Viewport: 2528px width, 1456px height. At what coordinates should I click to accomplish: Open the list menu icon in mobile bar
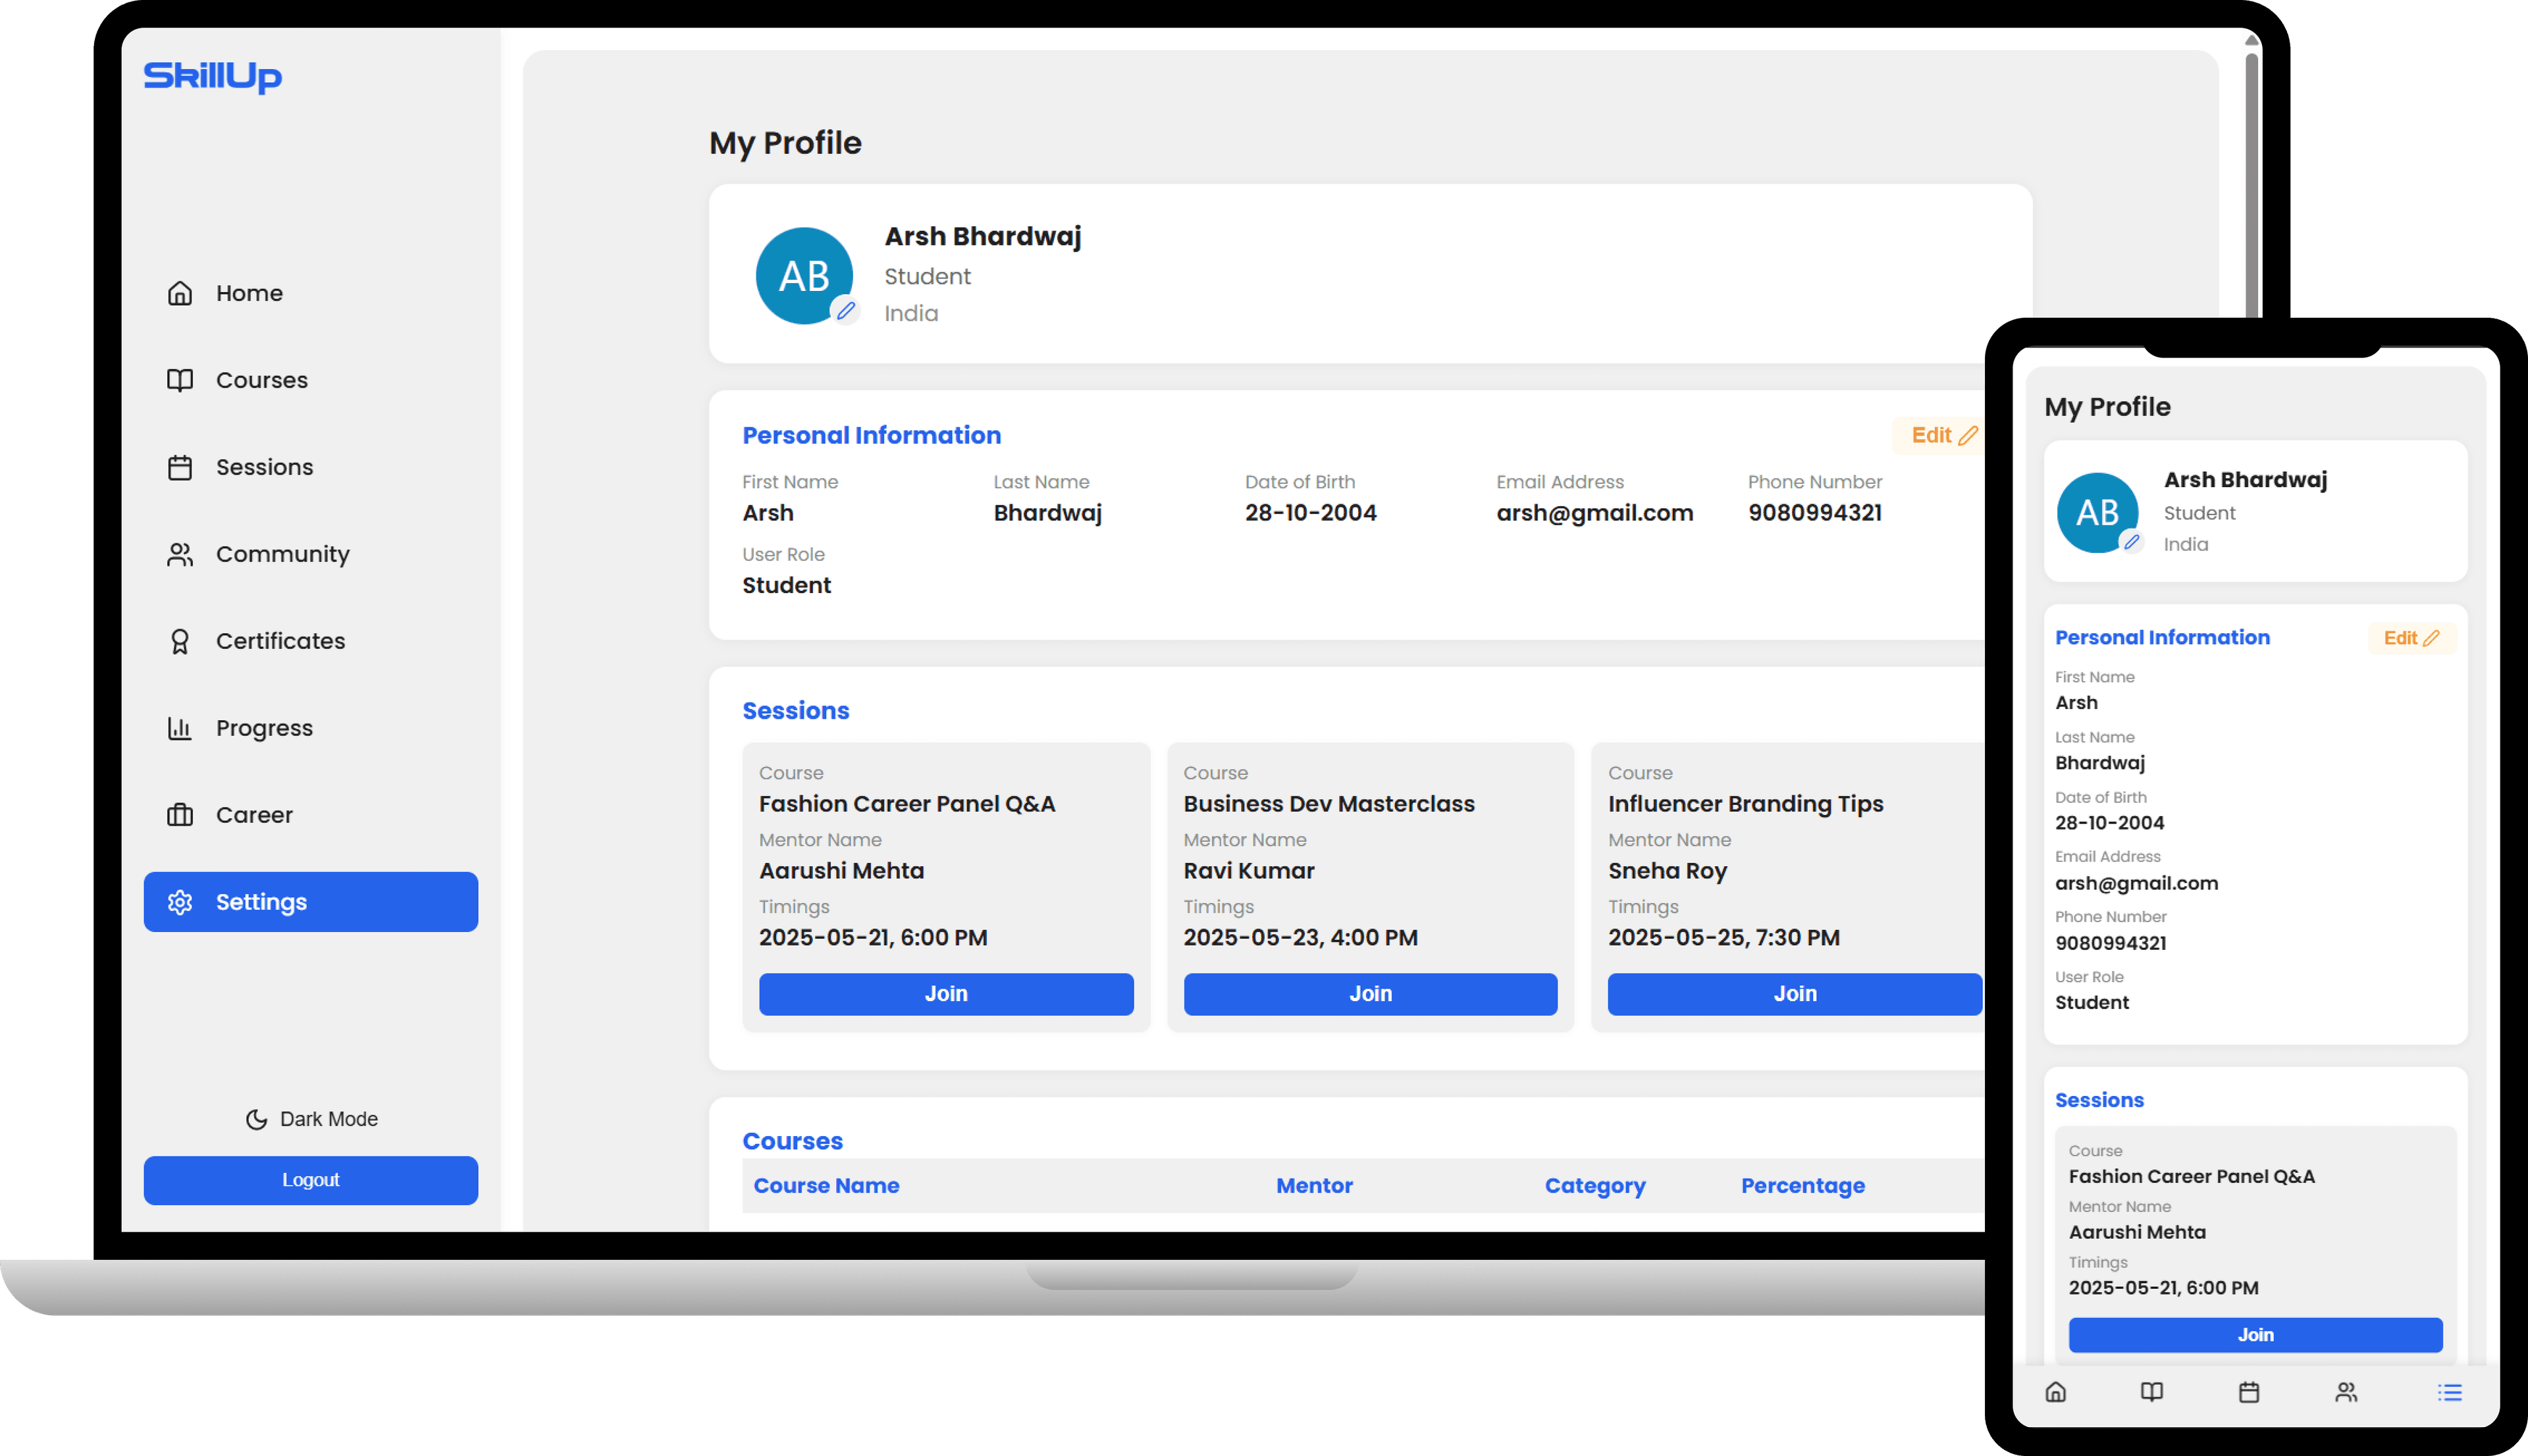click(x=2450, y=1392)
